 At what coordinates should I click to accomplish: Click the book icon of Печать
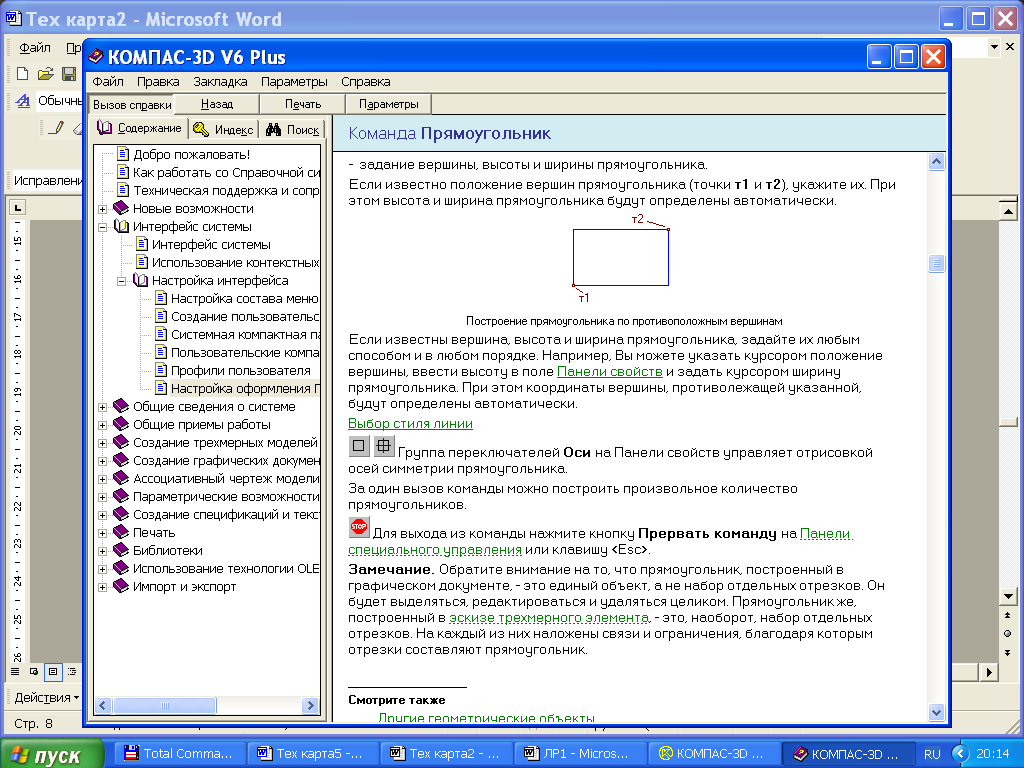point(121,532)
